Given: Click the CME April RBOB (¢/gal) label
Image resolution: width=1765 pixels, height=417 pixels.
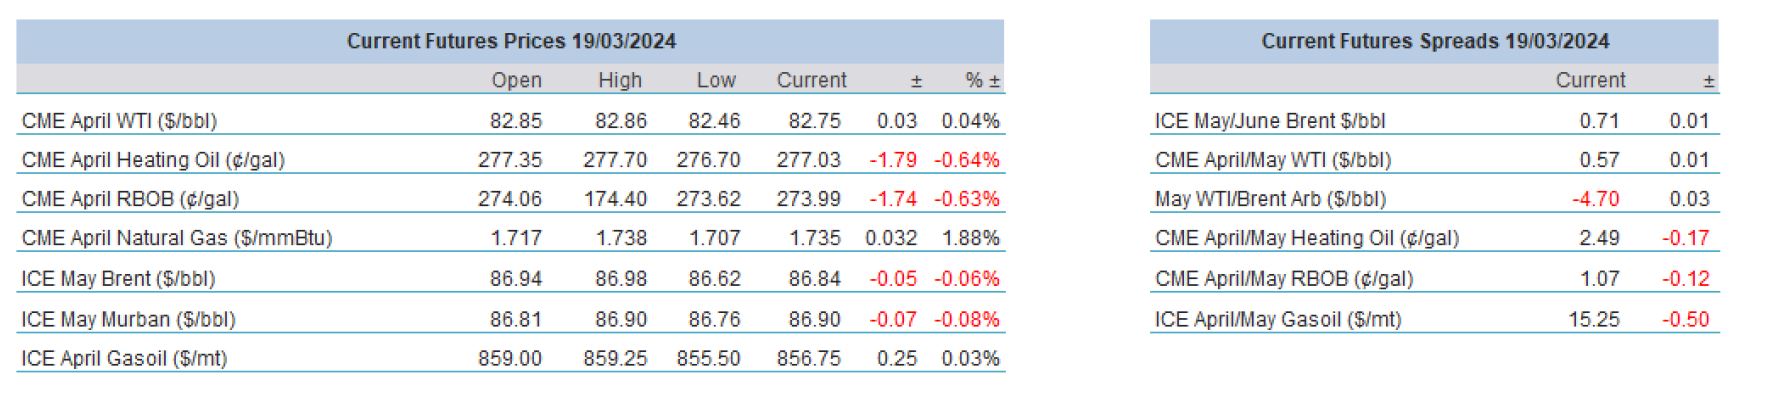Looking at the screenshot, I should point(130,199).
